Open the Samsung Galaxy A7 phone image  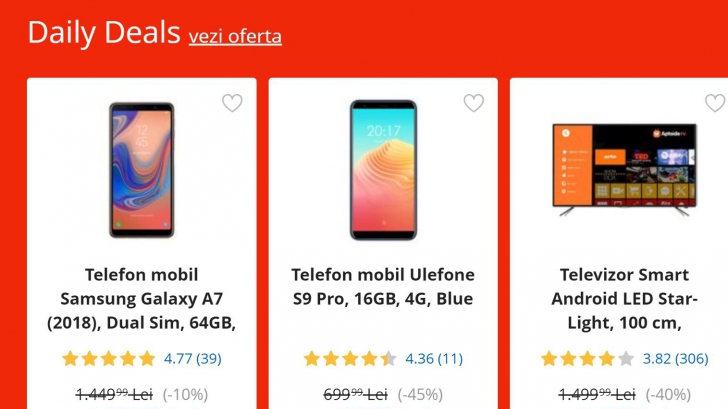(141, 171)
